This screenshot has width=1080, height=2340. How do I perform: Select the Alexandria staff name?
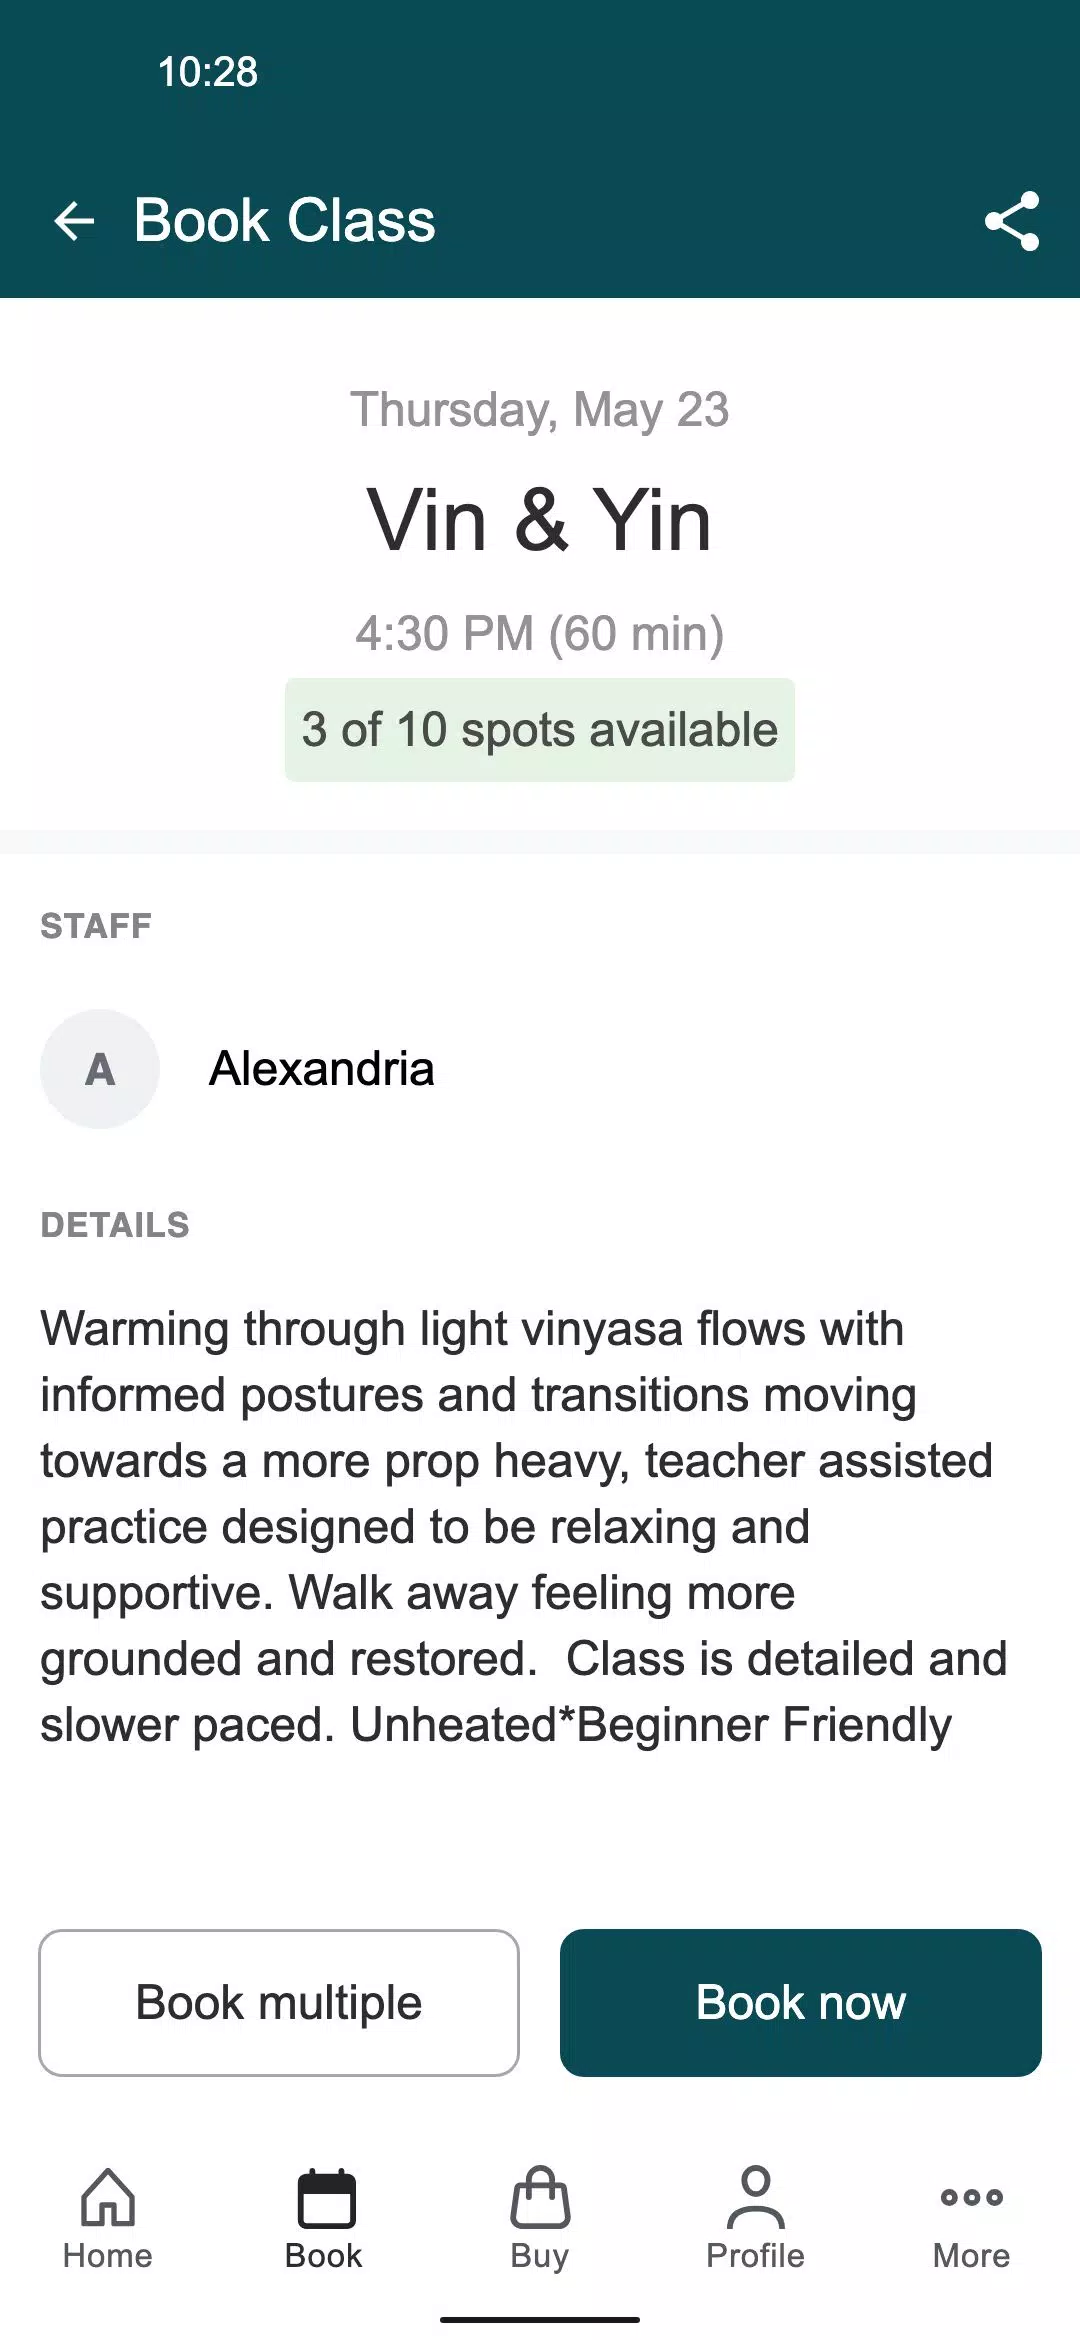tap(322, 1069)
